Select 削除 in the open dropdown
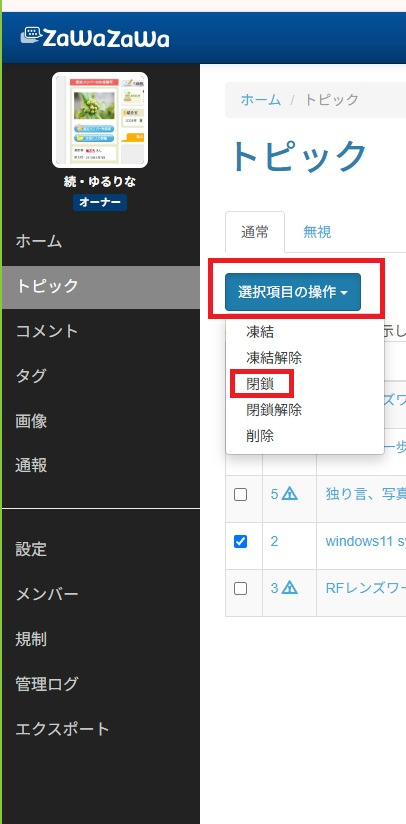This screenshot has height=824, width=406. pos(260,436)
